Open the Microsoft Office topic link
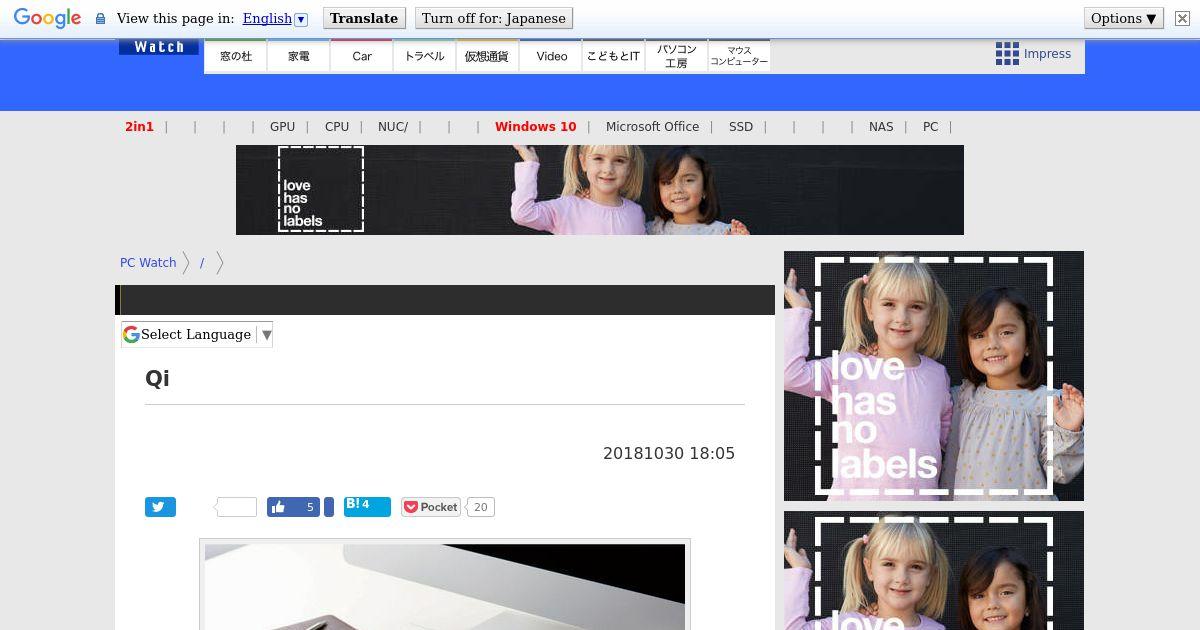The width and height of the screenshot is (1200, 630). point(652,127)
